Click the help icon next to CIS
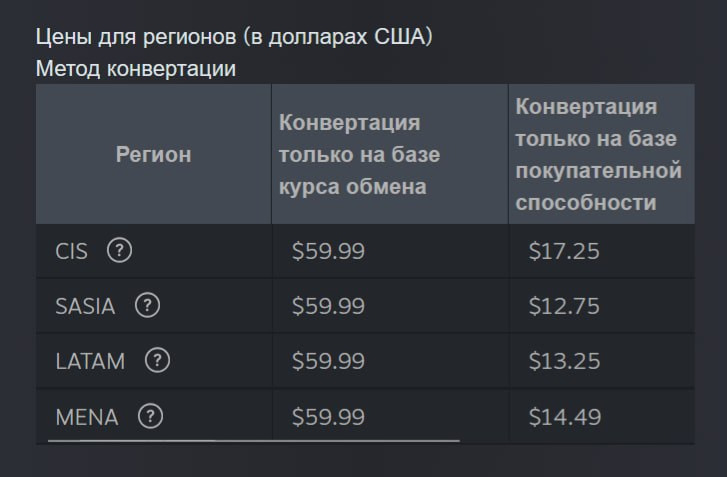 (x=119, y=251)
